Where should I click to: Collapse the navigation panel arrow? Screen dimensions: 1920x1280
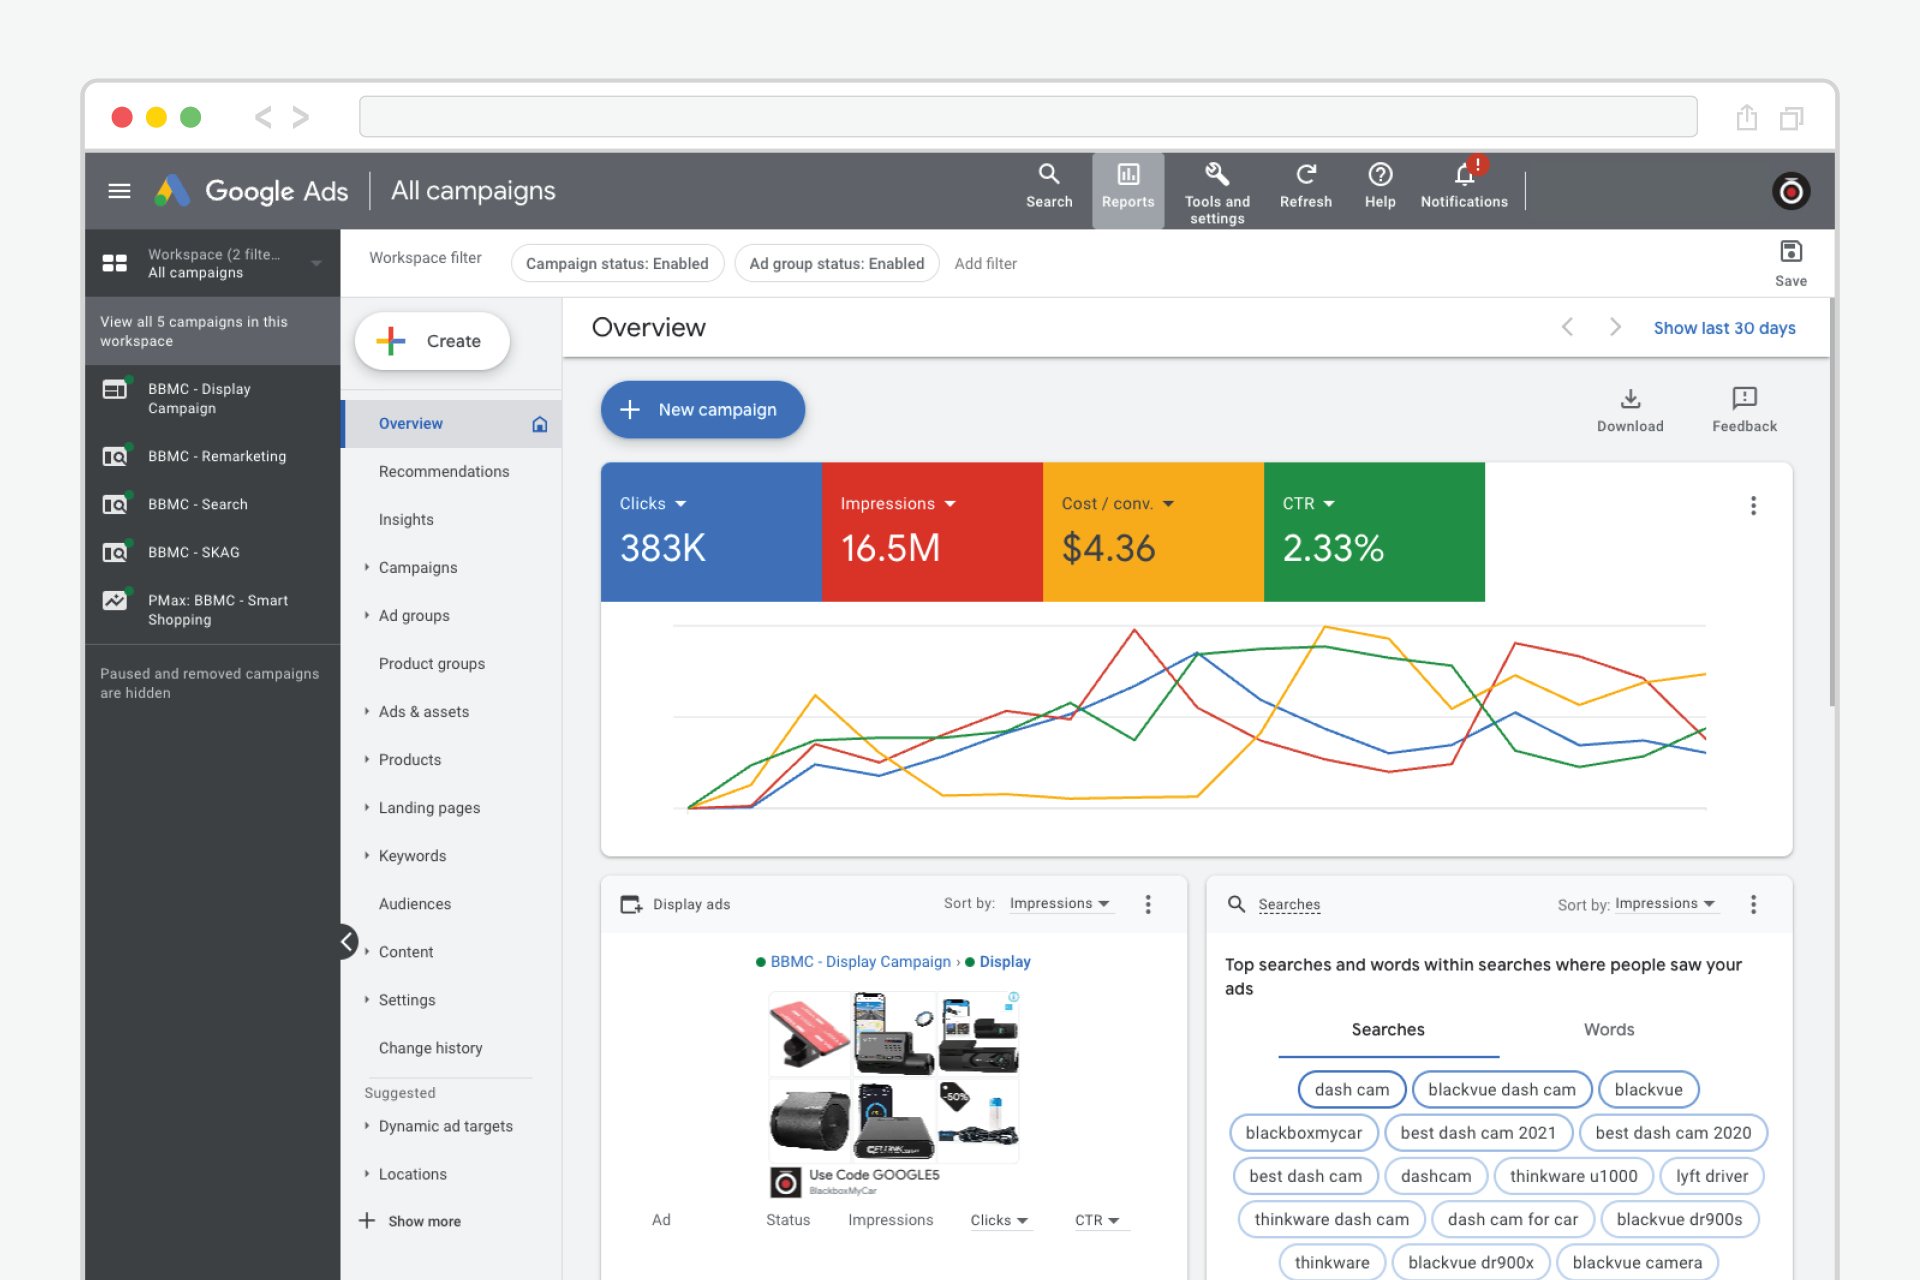(346, 941)
